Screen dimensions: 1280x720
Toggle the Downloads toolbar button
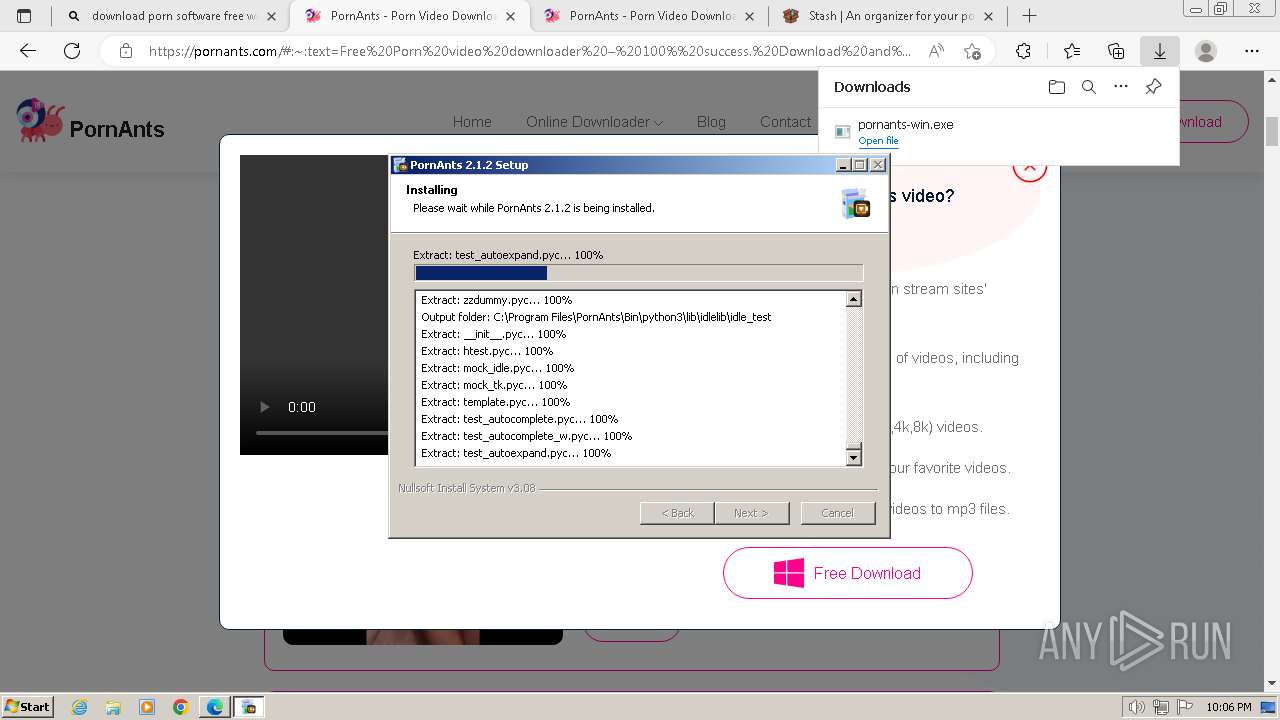[1160, 51]
